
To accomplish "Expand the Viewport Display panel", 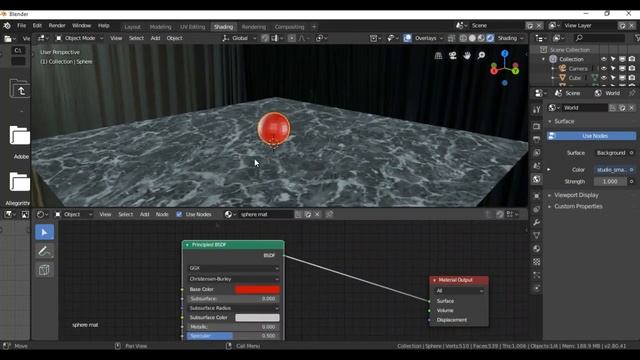I will [x=576, y=195].
